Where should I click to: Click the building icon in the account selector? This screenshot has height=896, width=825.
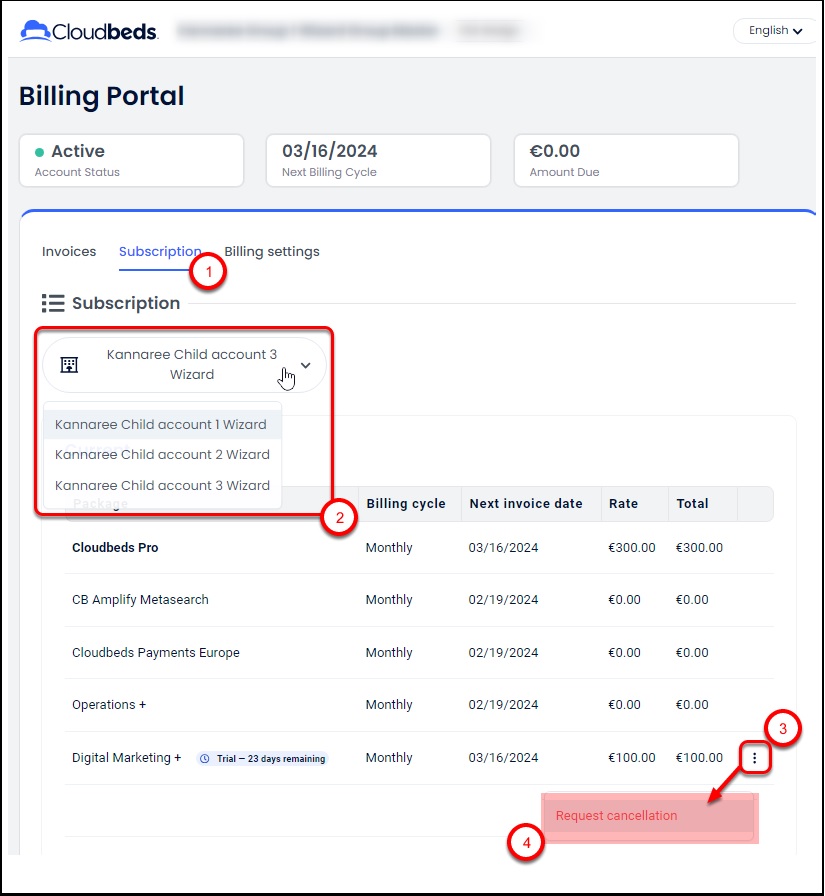[69, 364]
